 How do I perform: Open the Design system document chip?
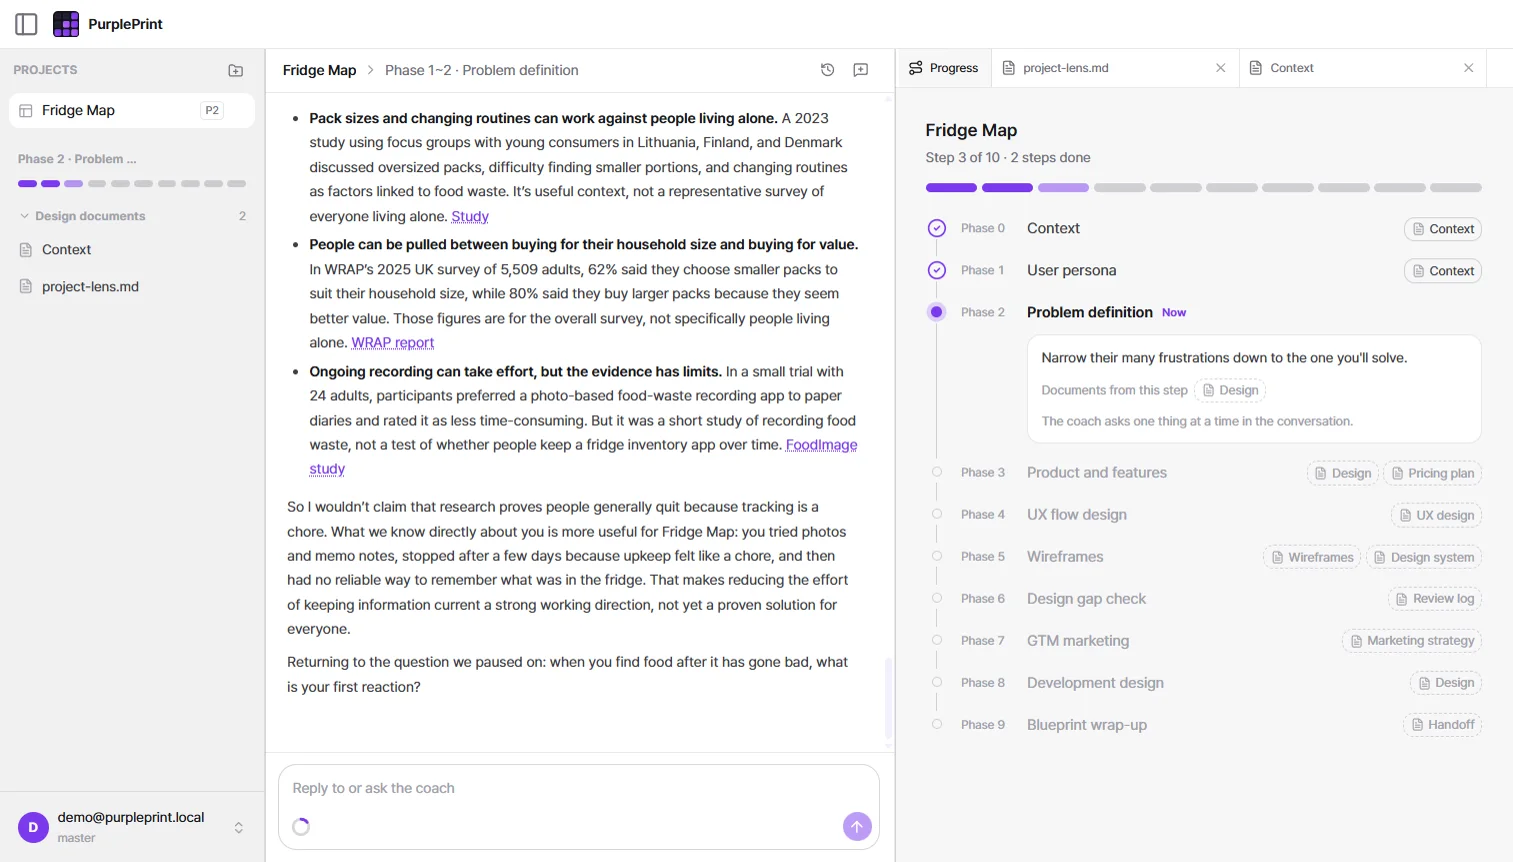[1423, 557]
